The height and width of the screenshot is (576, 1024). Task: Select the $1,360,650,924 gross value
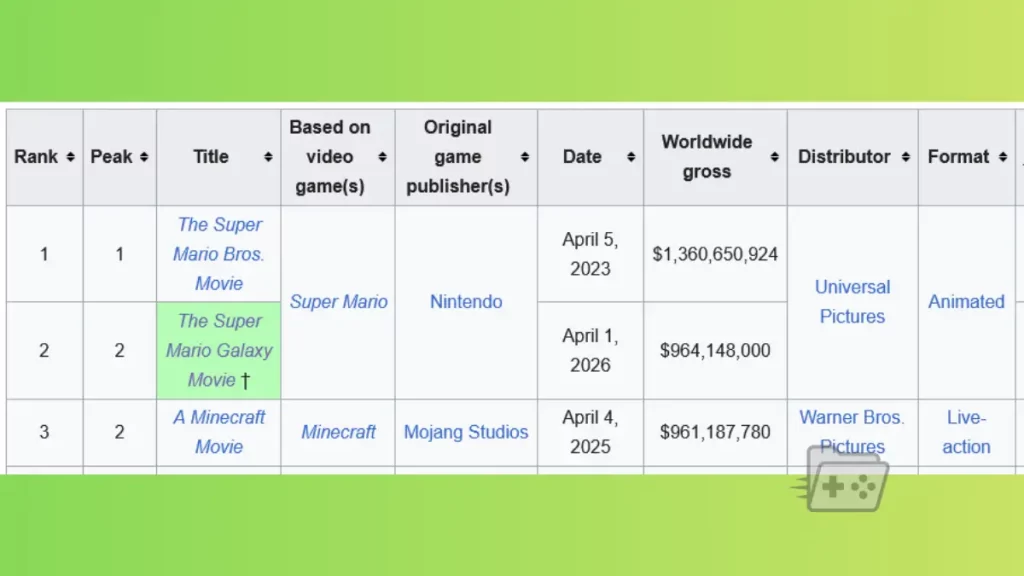click(x=715, y=254)
